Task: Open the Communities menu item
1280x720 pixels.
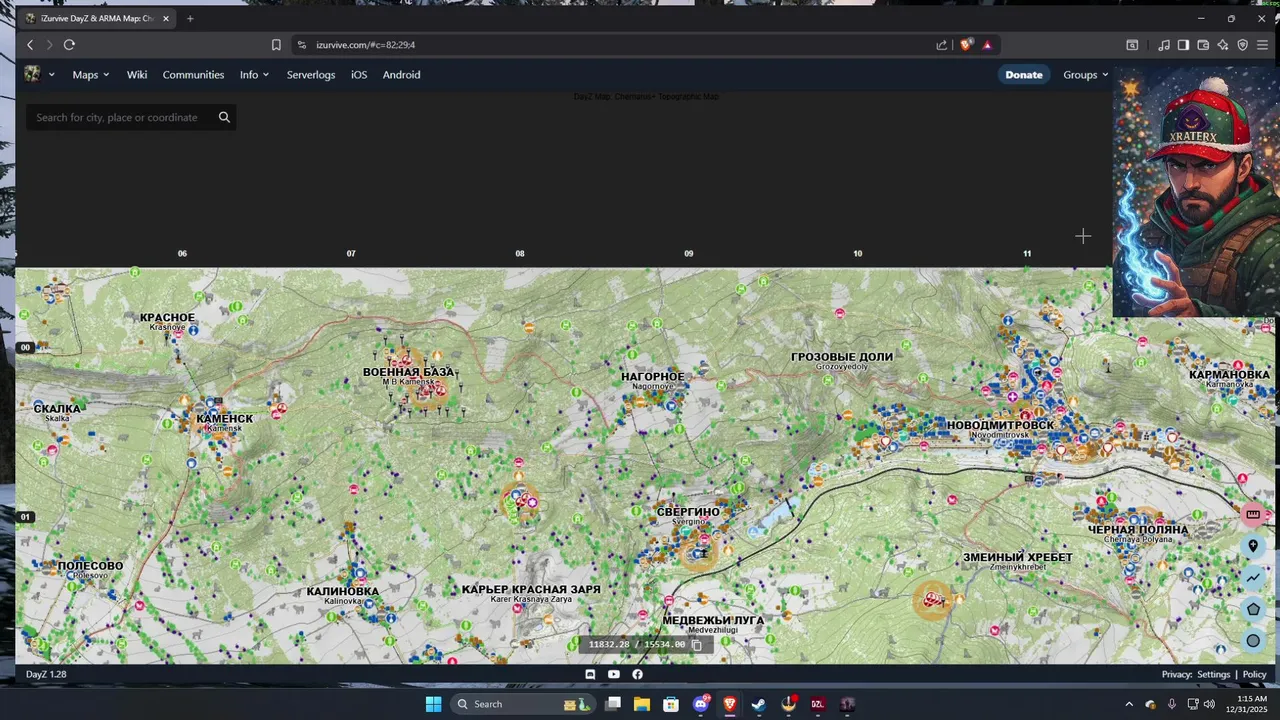Action: [193, 75]
